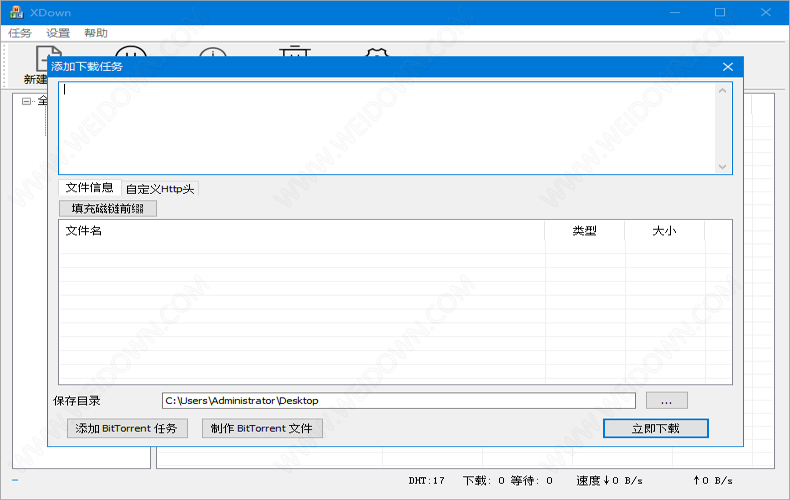This screenshot has width=790, height=500.
Task: Click the download speed 0 B/s indicator
Action: click(610, 481)
